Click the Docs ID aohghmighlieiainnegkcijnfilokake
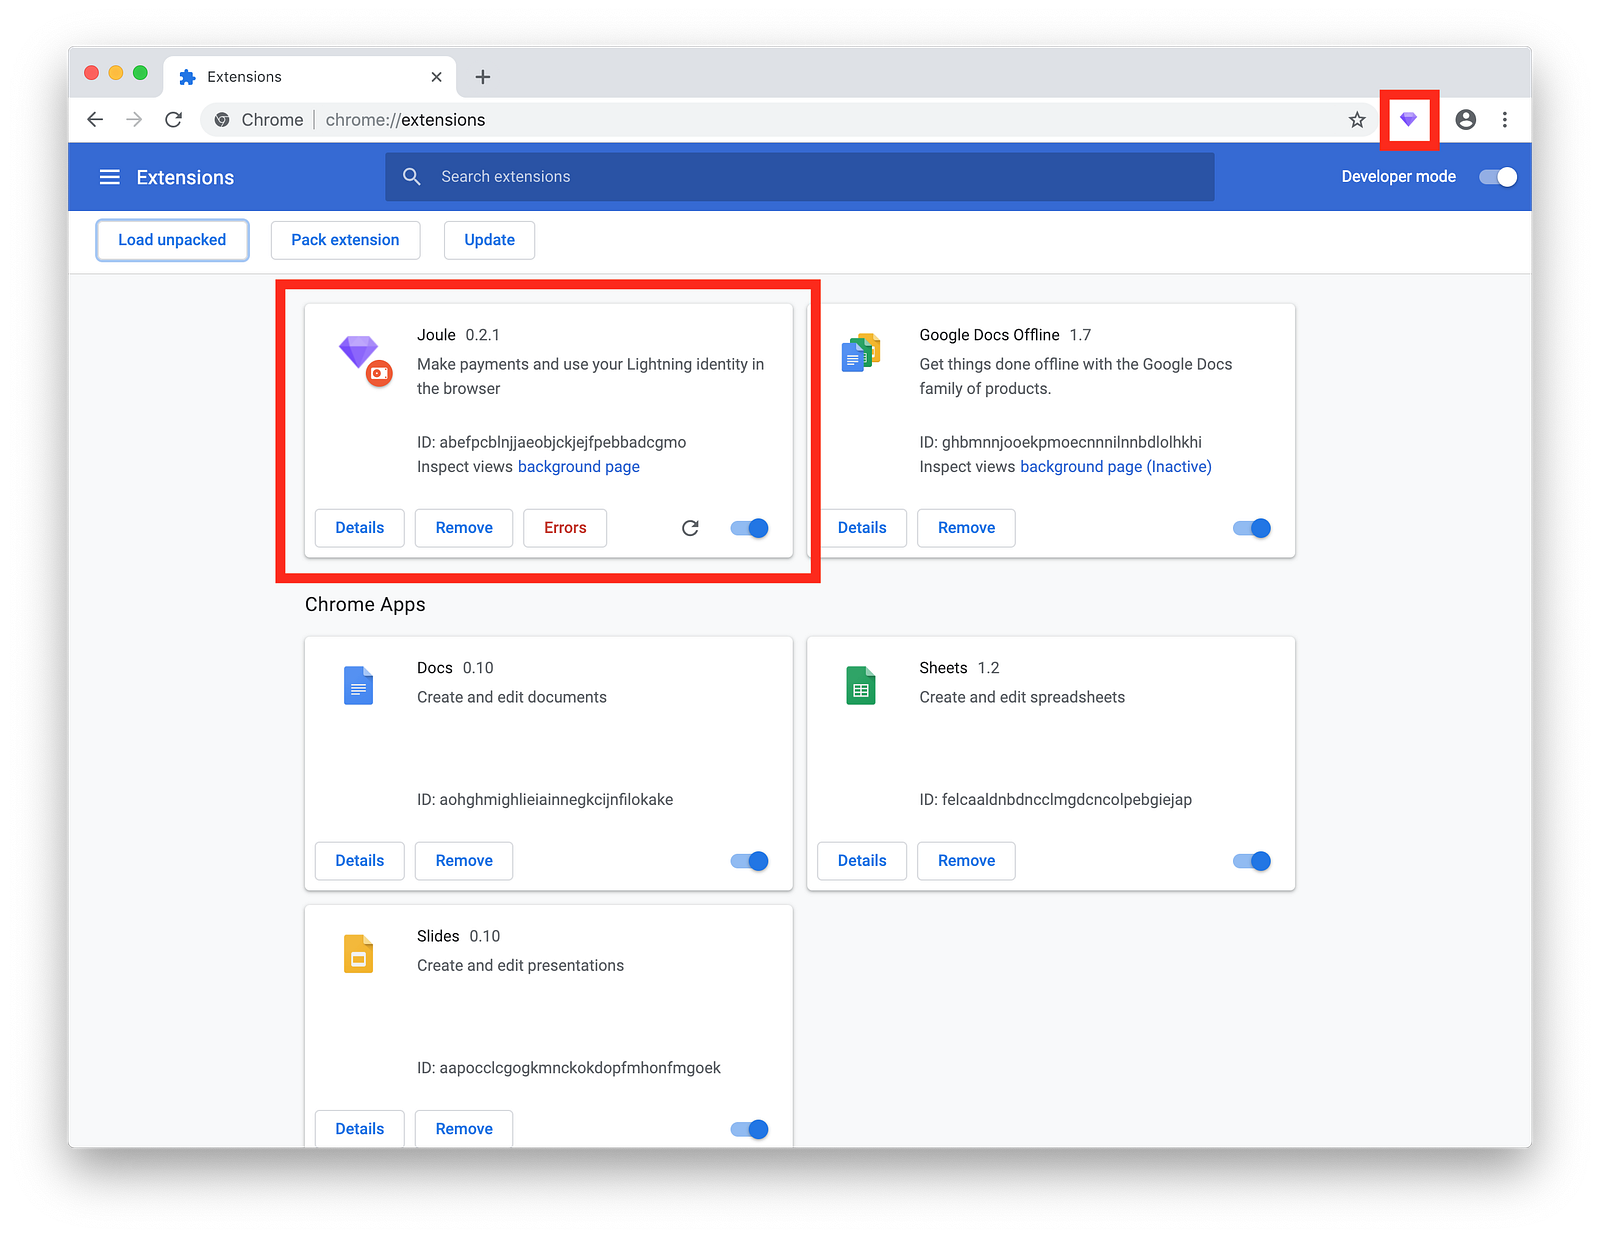 pyautogui.click(x=545, y=800)
